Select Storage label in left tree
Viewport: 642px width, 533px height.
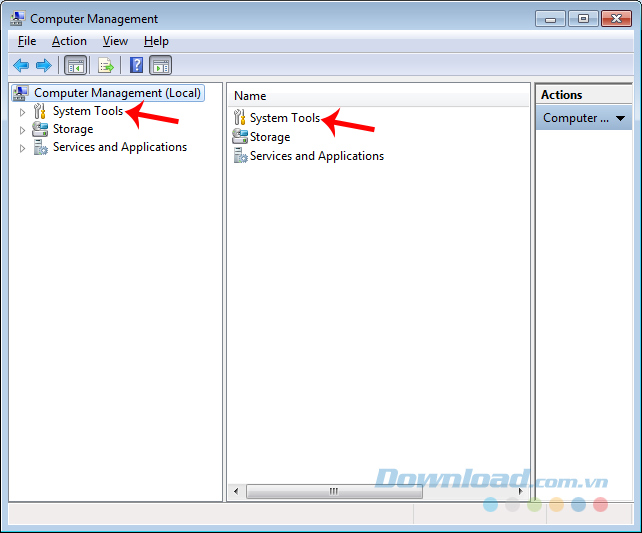pyautogui.click(x=73, y=129)
